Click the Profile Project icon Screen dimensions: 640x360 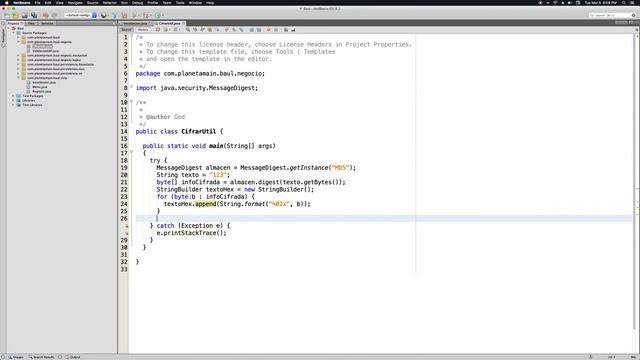coord(158,16)
